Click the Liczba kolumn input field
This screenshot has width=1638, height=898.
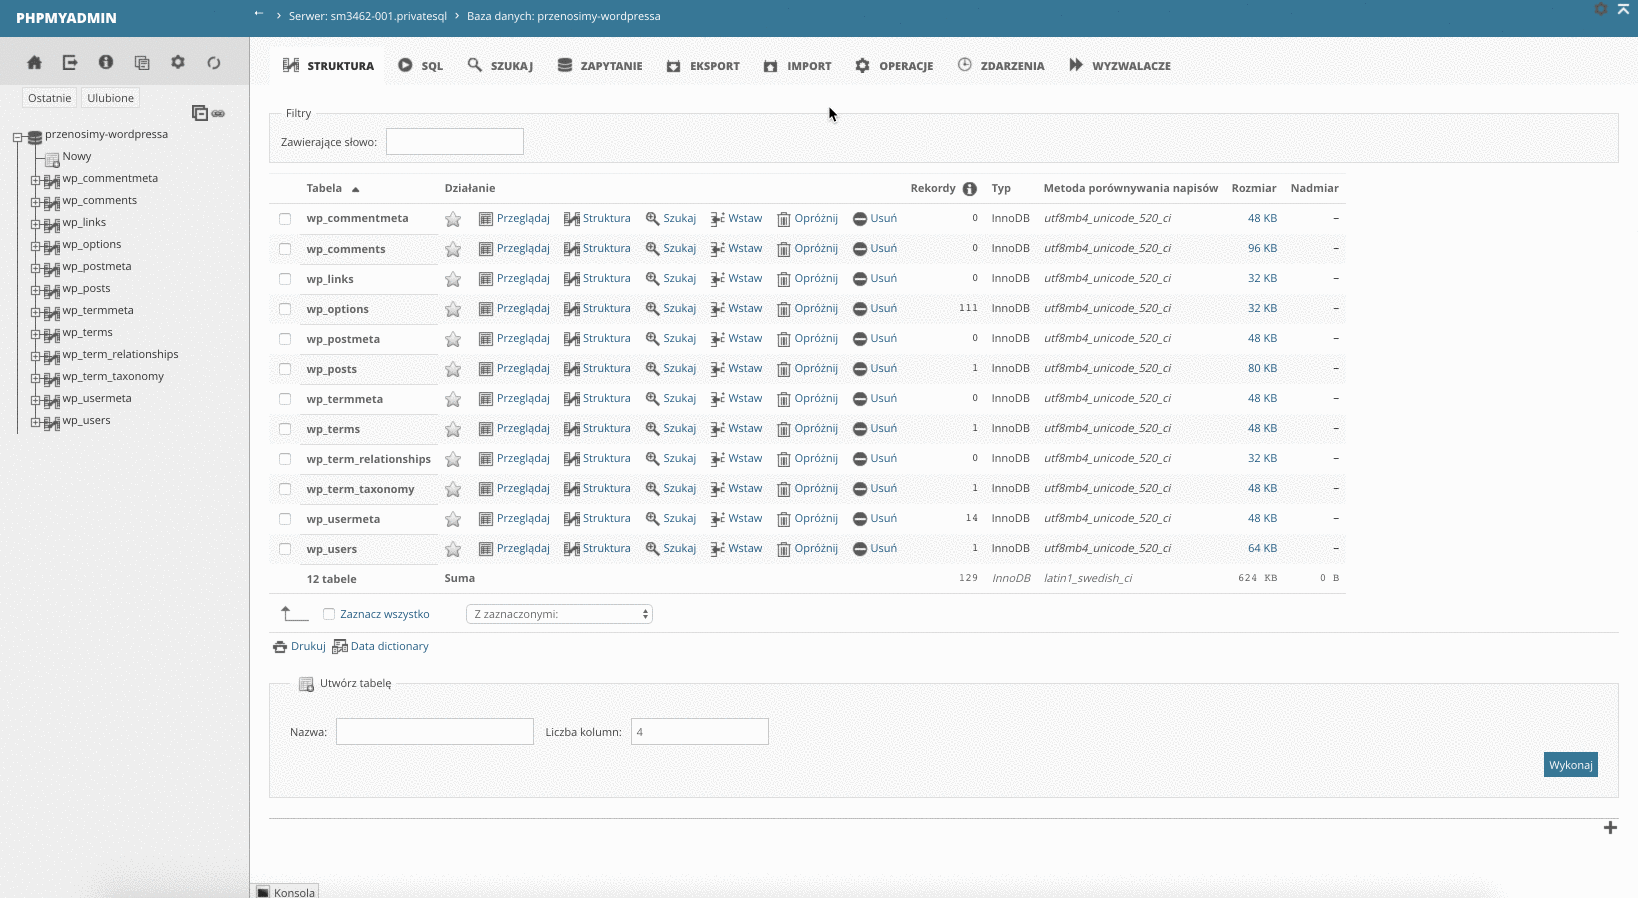(x=700, y=732)
